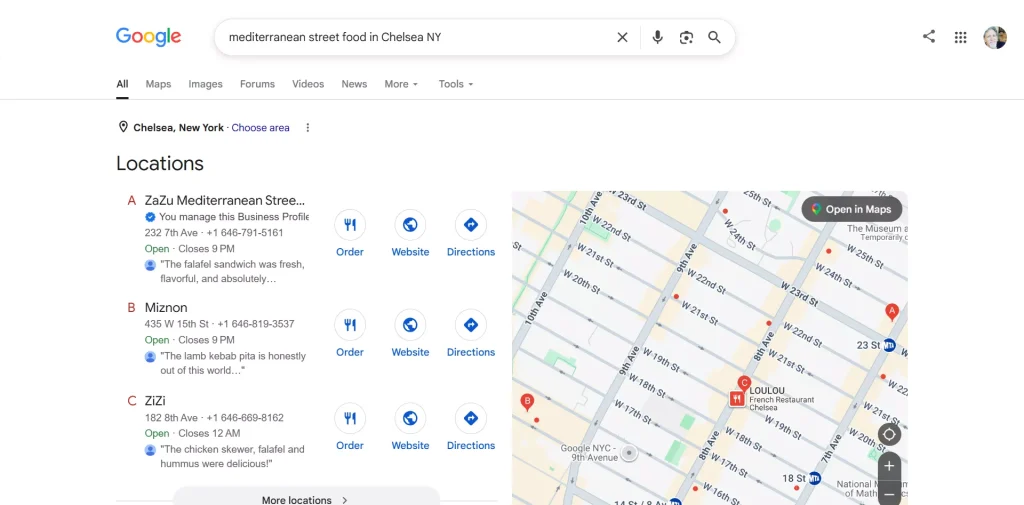Switch to the News tab
This screenshot has width=1024, height=505.
(354, 84)
